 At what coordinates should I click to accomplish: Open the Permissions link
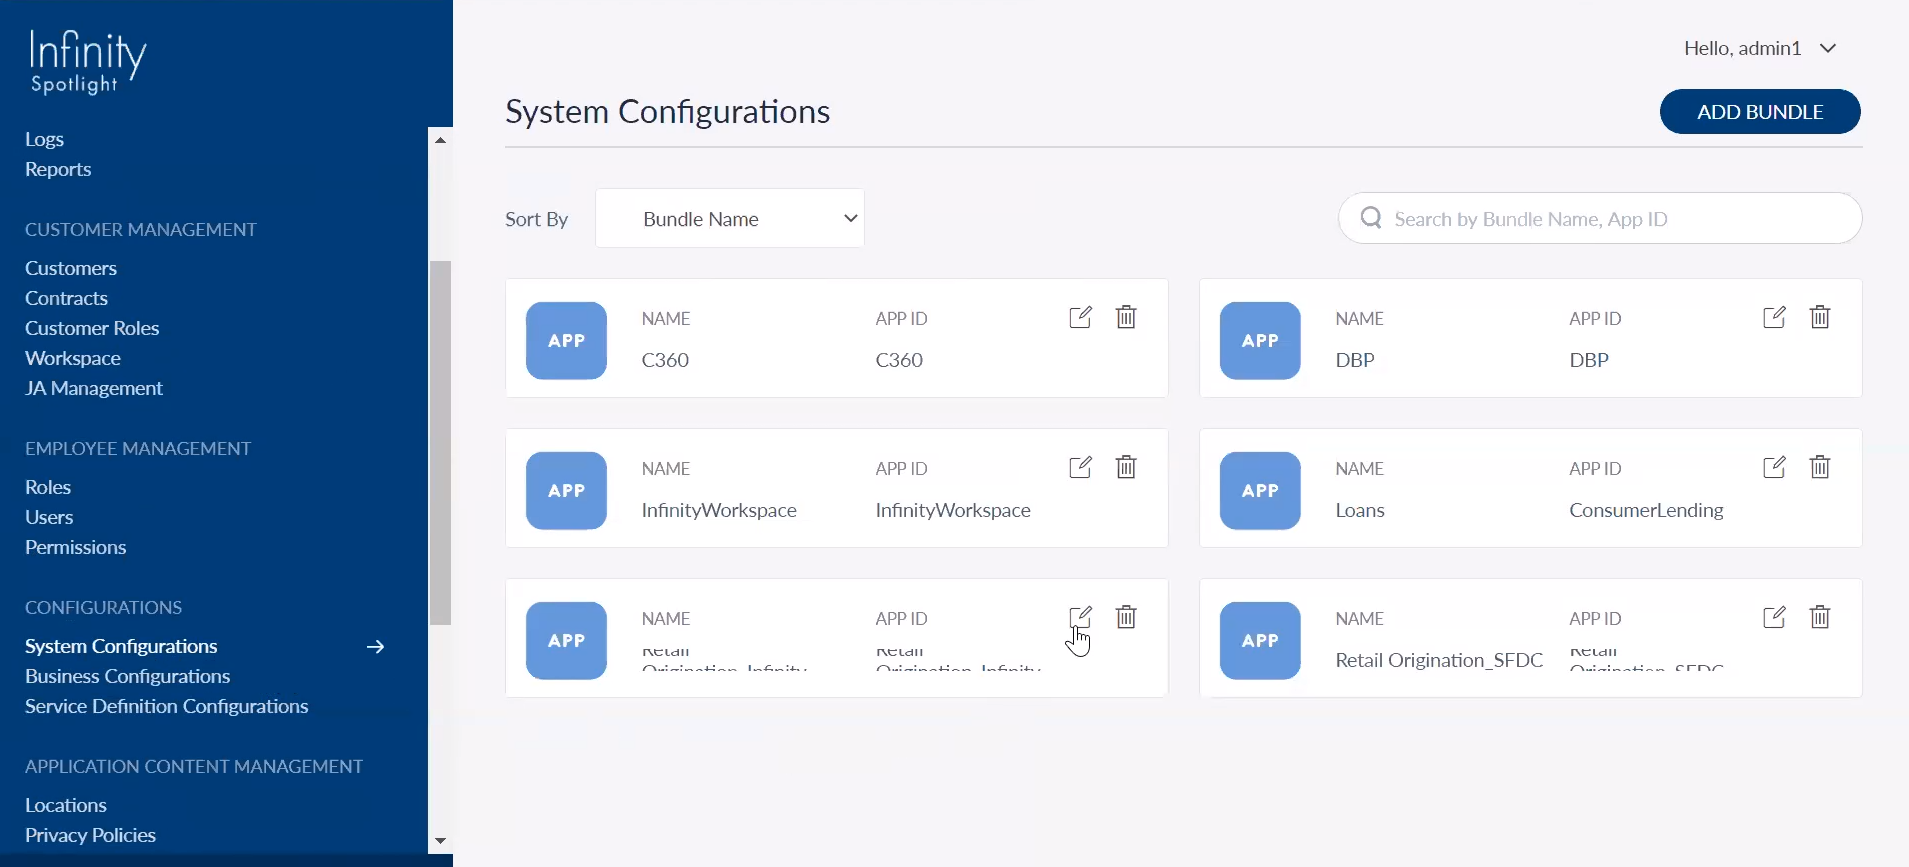pos(75,548)
